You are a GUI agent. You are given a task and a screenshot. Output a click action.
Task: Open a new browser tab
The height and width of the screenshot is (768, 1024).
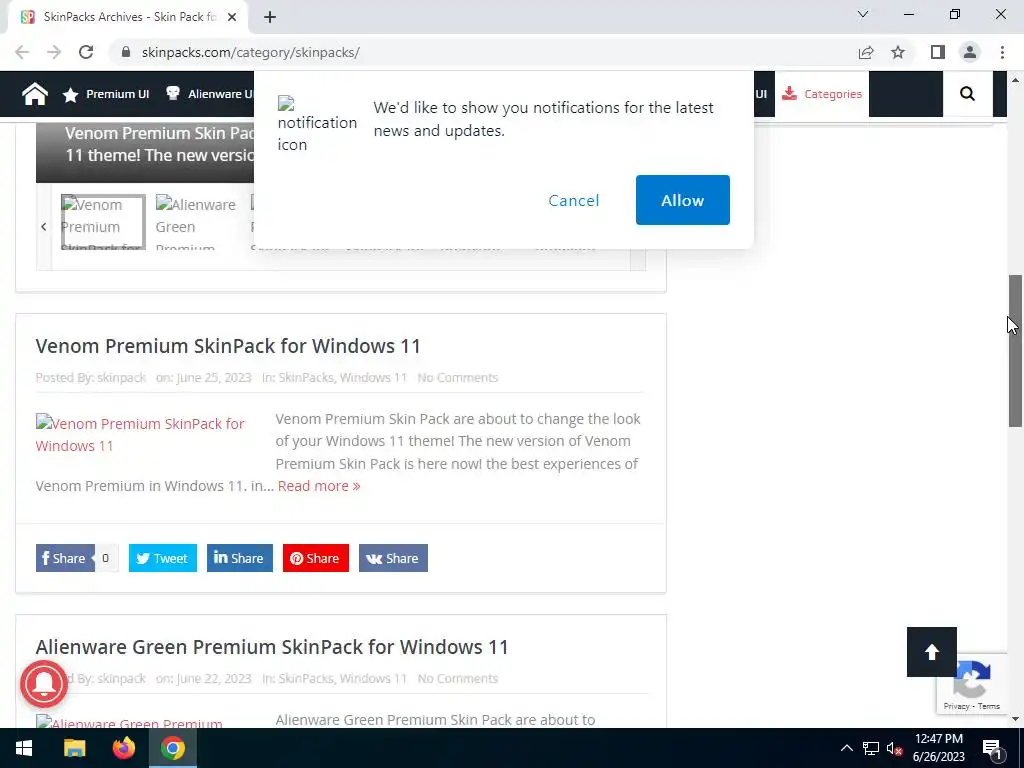[x=270, y=18]
